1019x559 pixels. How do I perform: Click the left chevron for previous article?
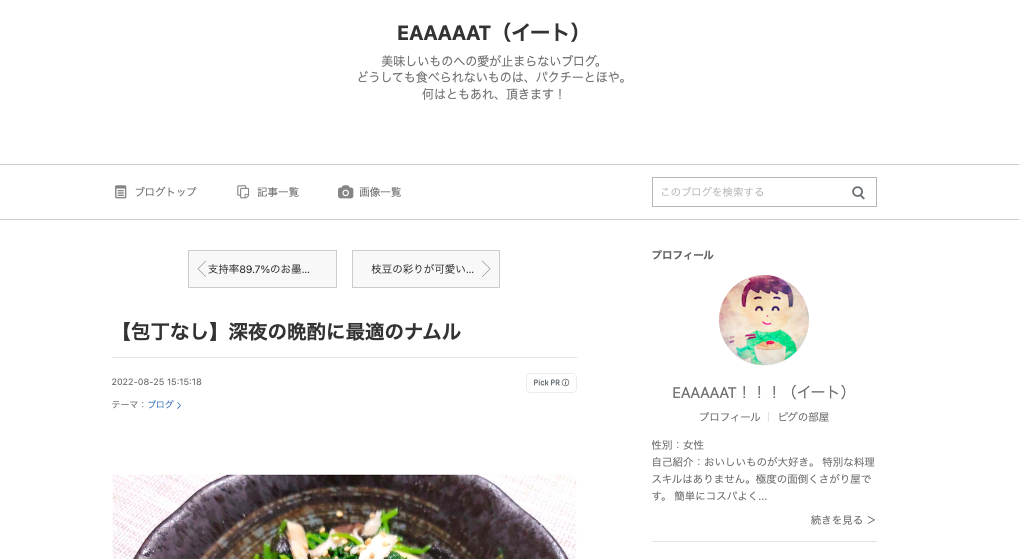[x=201, y=268]
